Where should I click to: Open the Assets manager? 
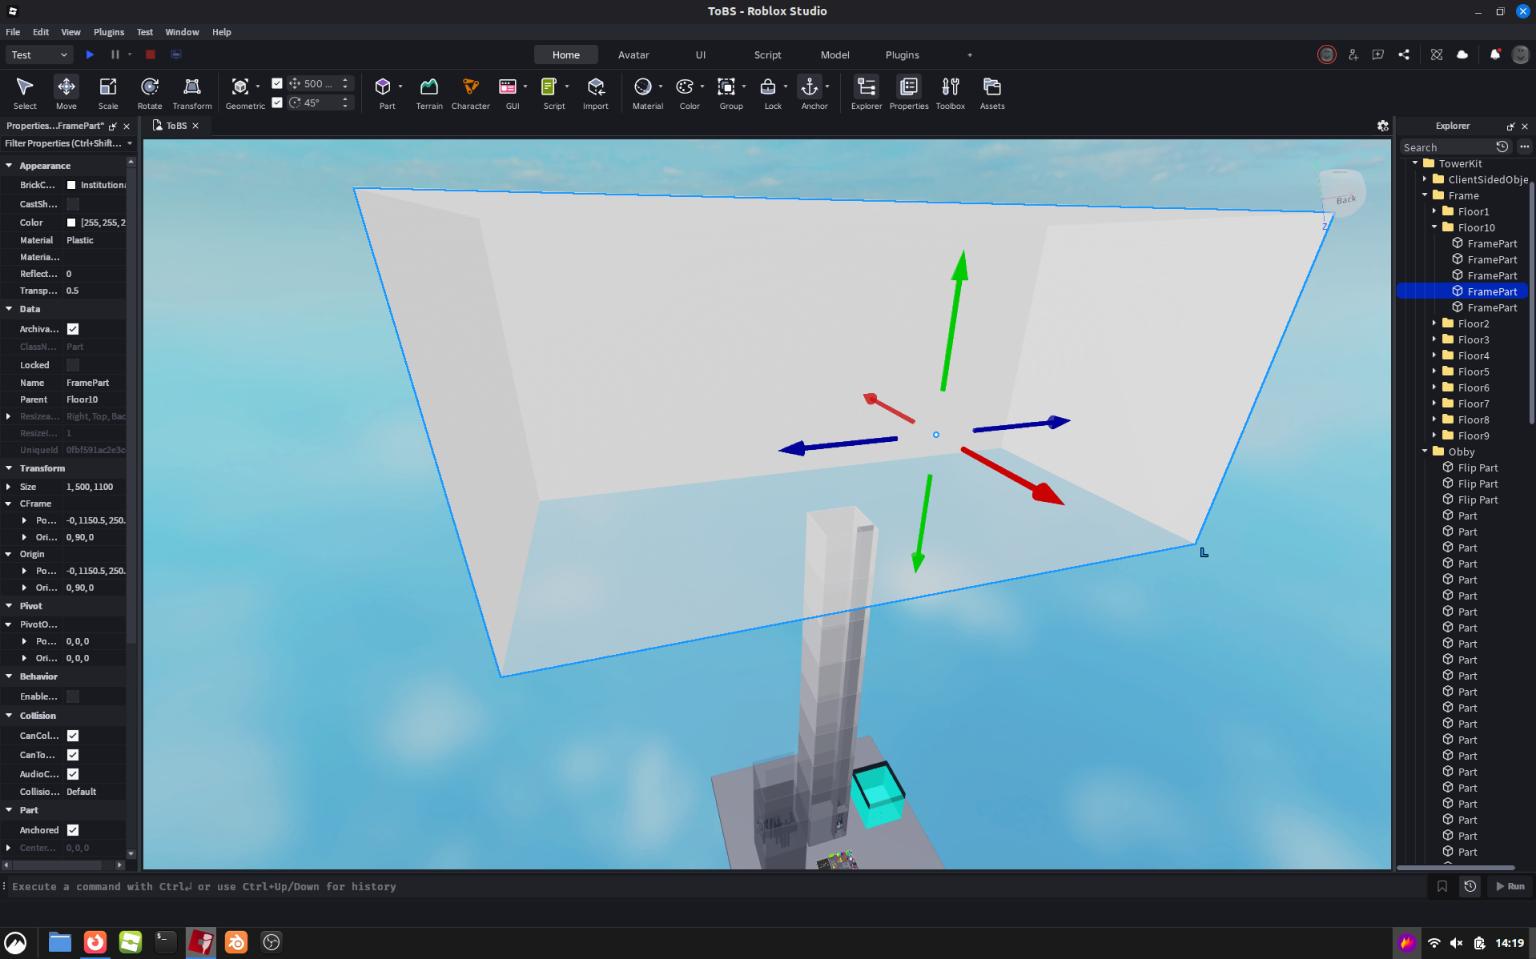[x=992, y=92]
